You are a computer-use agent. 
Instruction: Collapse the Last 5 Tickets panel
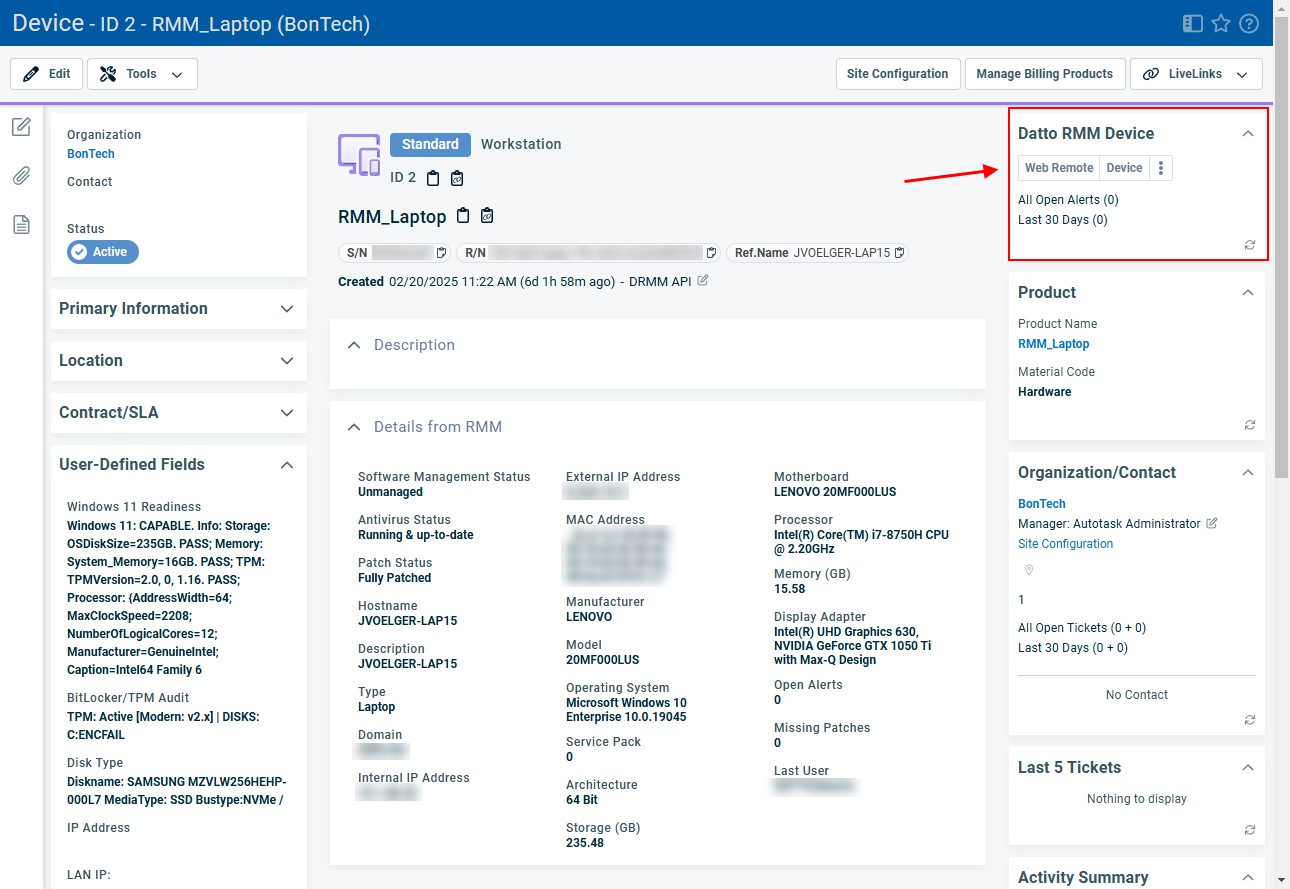click(x=1247, y=767)
